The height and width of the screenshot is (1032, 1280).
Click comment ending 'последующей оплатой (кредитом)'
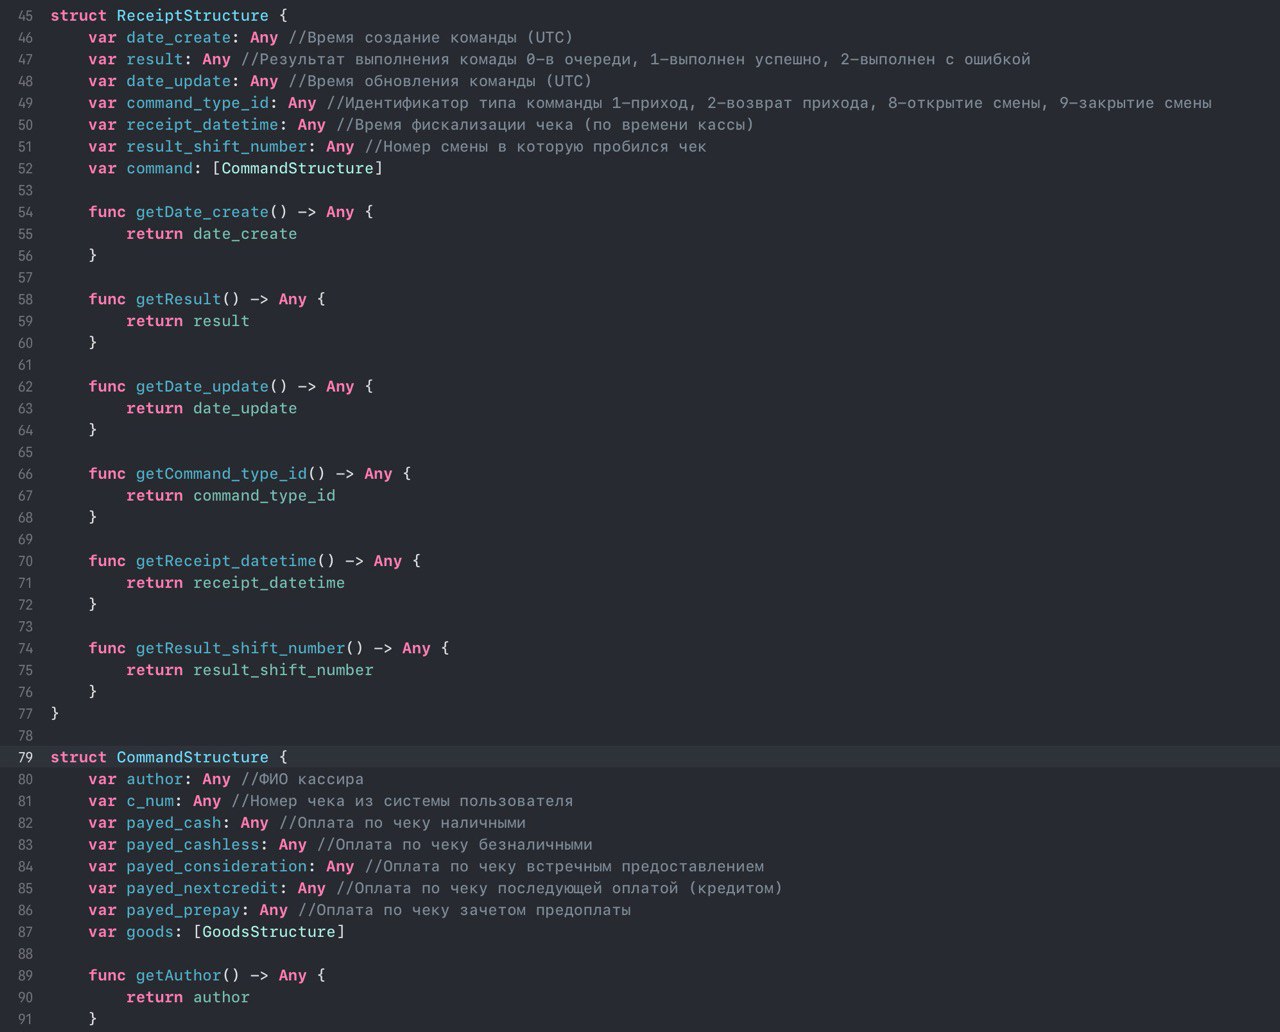coord(559,888)
